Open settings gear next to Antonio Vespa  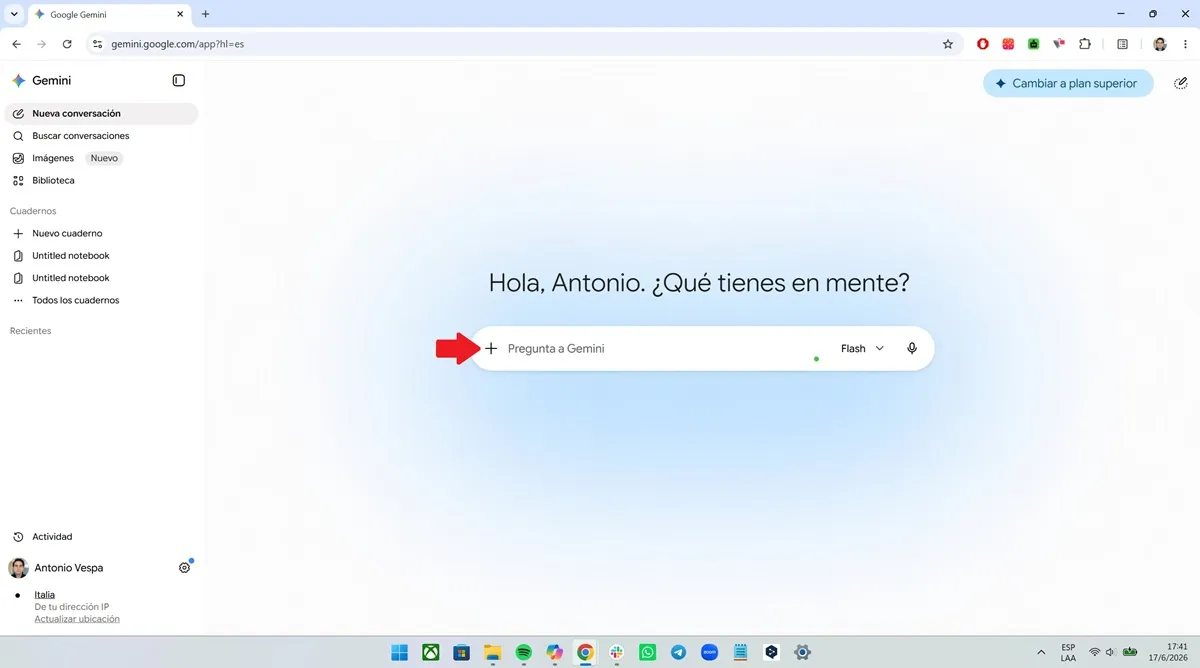tap(184, 568)
